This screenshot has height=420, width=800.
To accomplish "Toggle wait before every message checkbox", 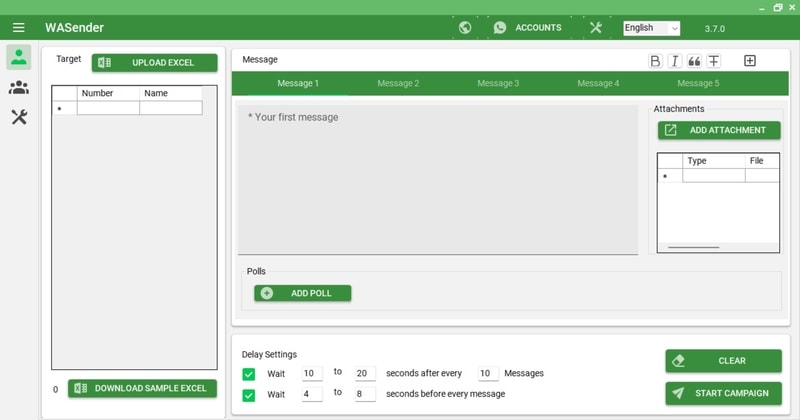I will tap(248, 396).
